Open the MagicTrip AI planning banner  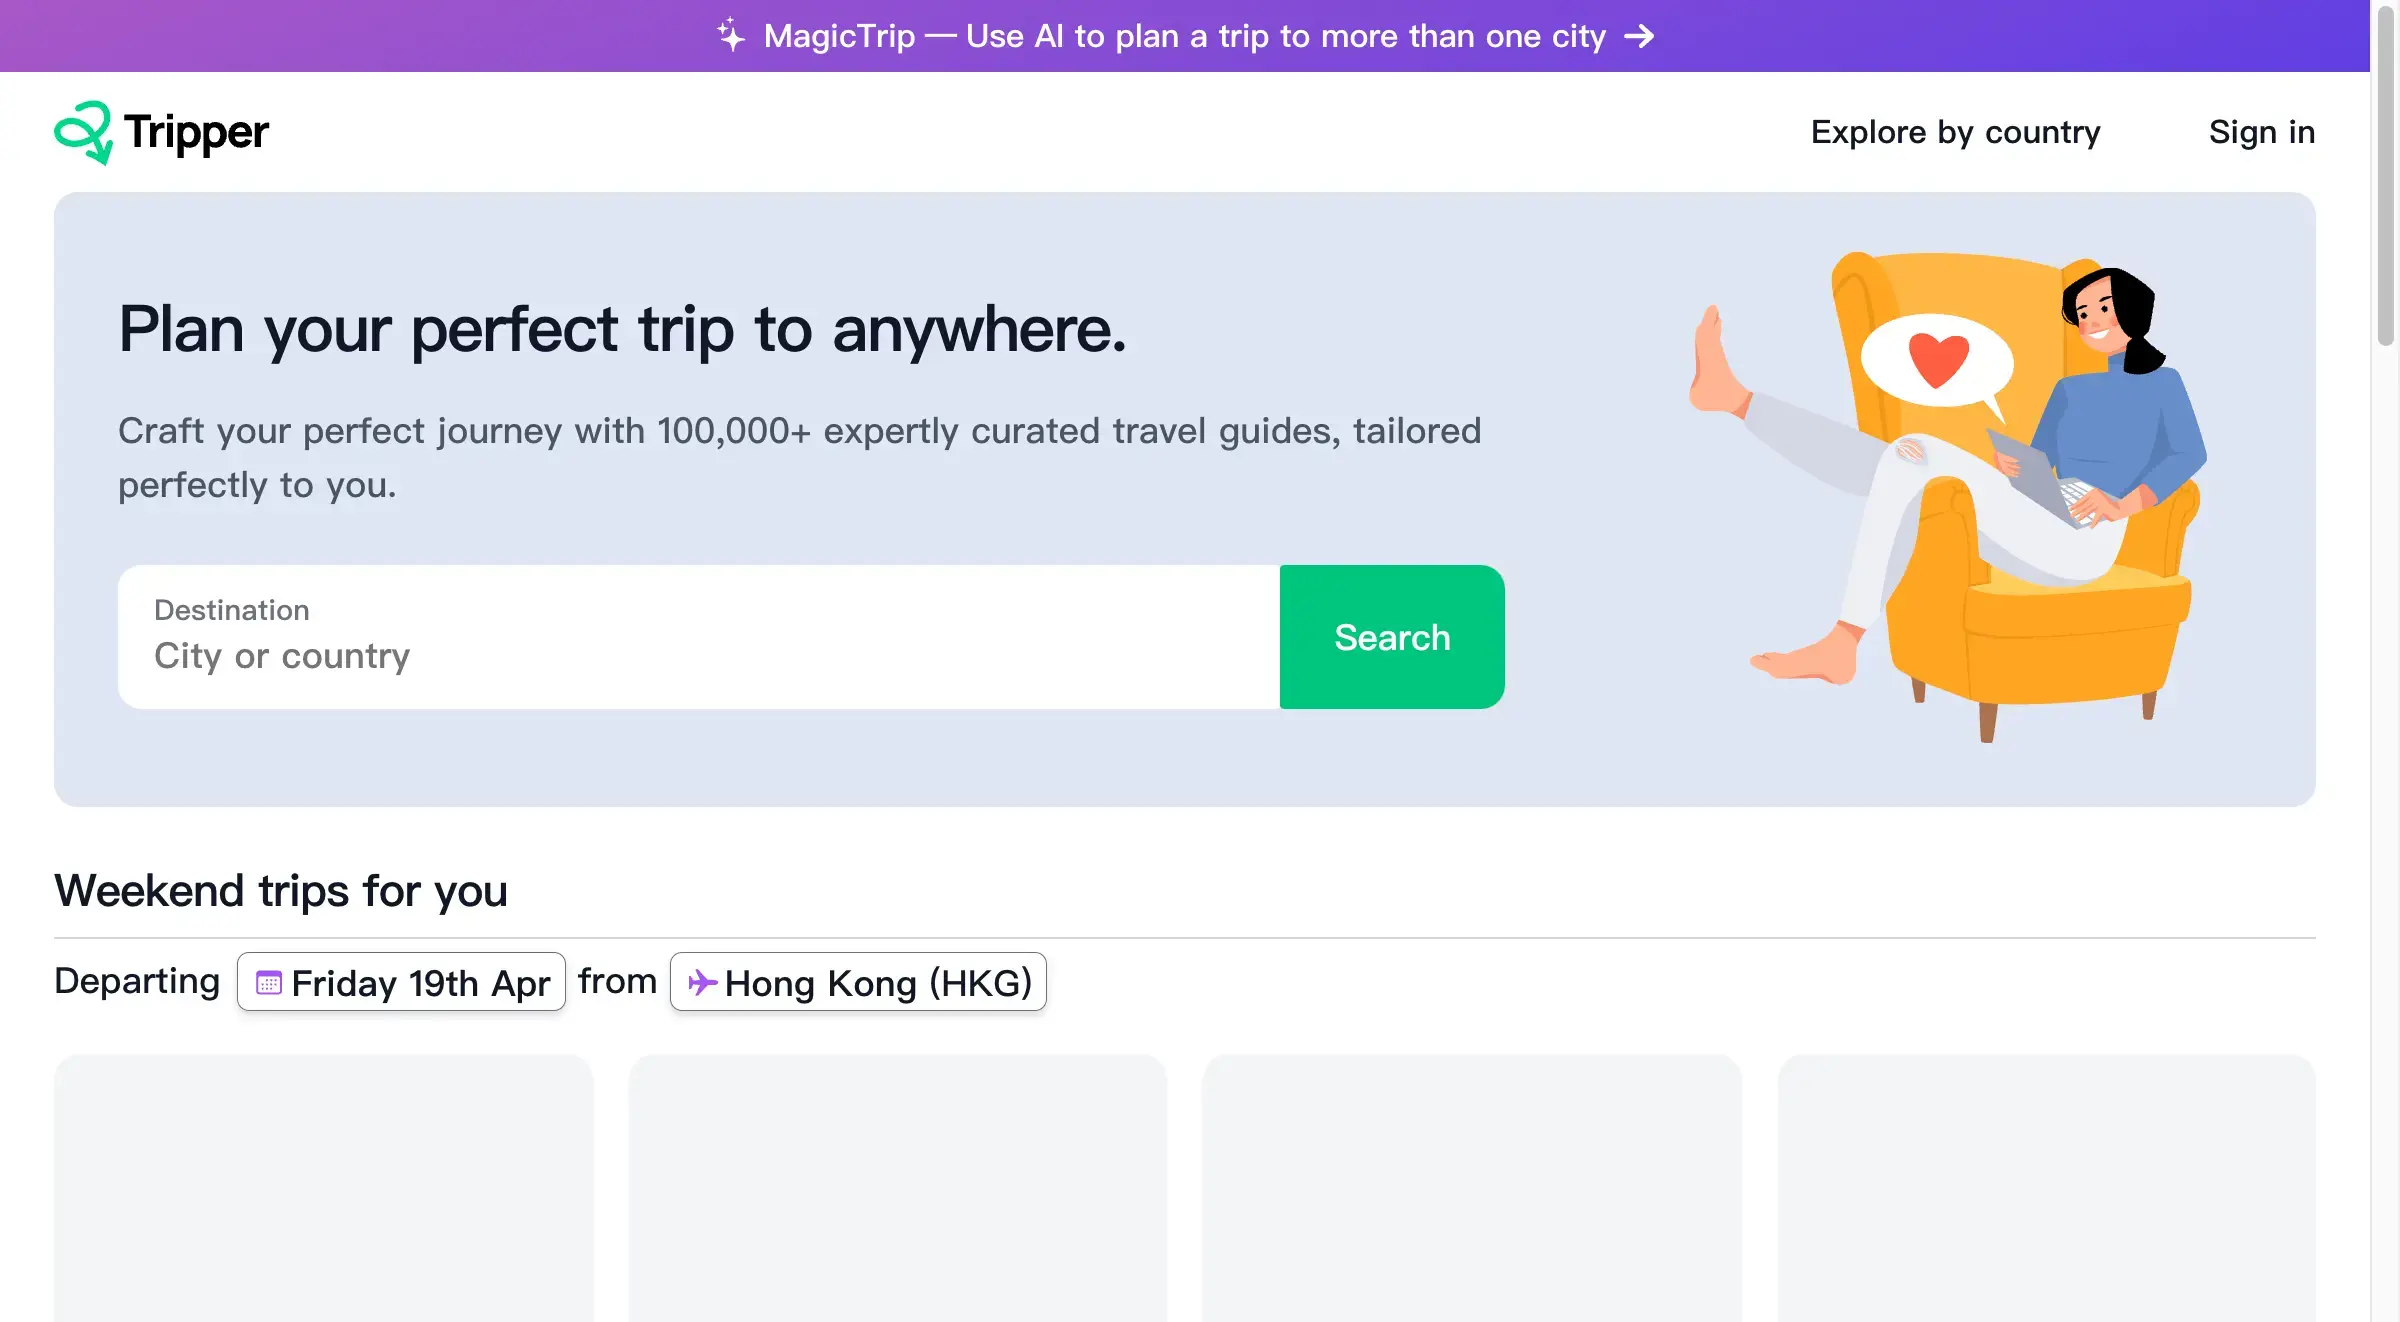click(1185, 36)
